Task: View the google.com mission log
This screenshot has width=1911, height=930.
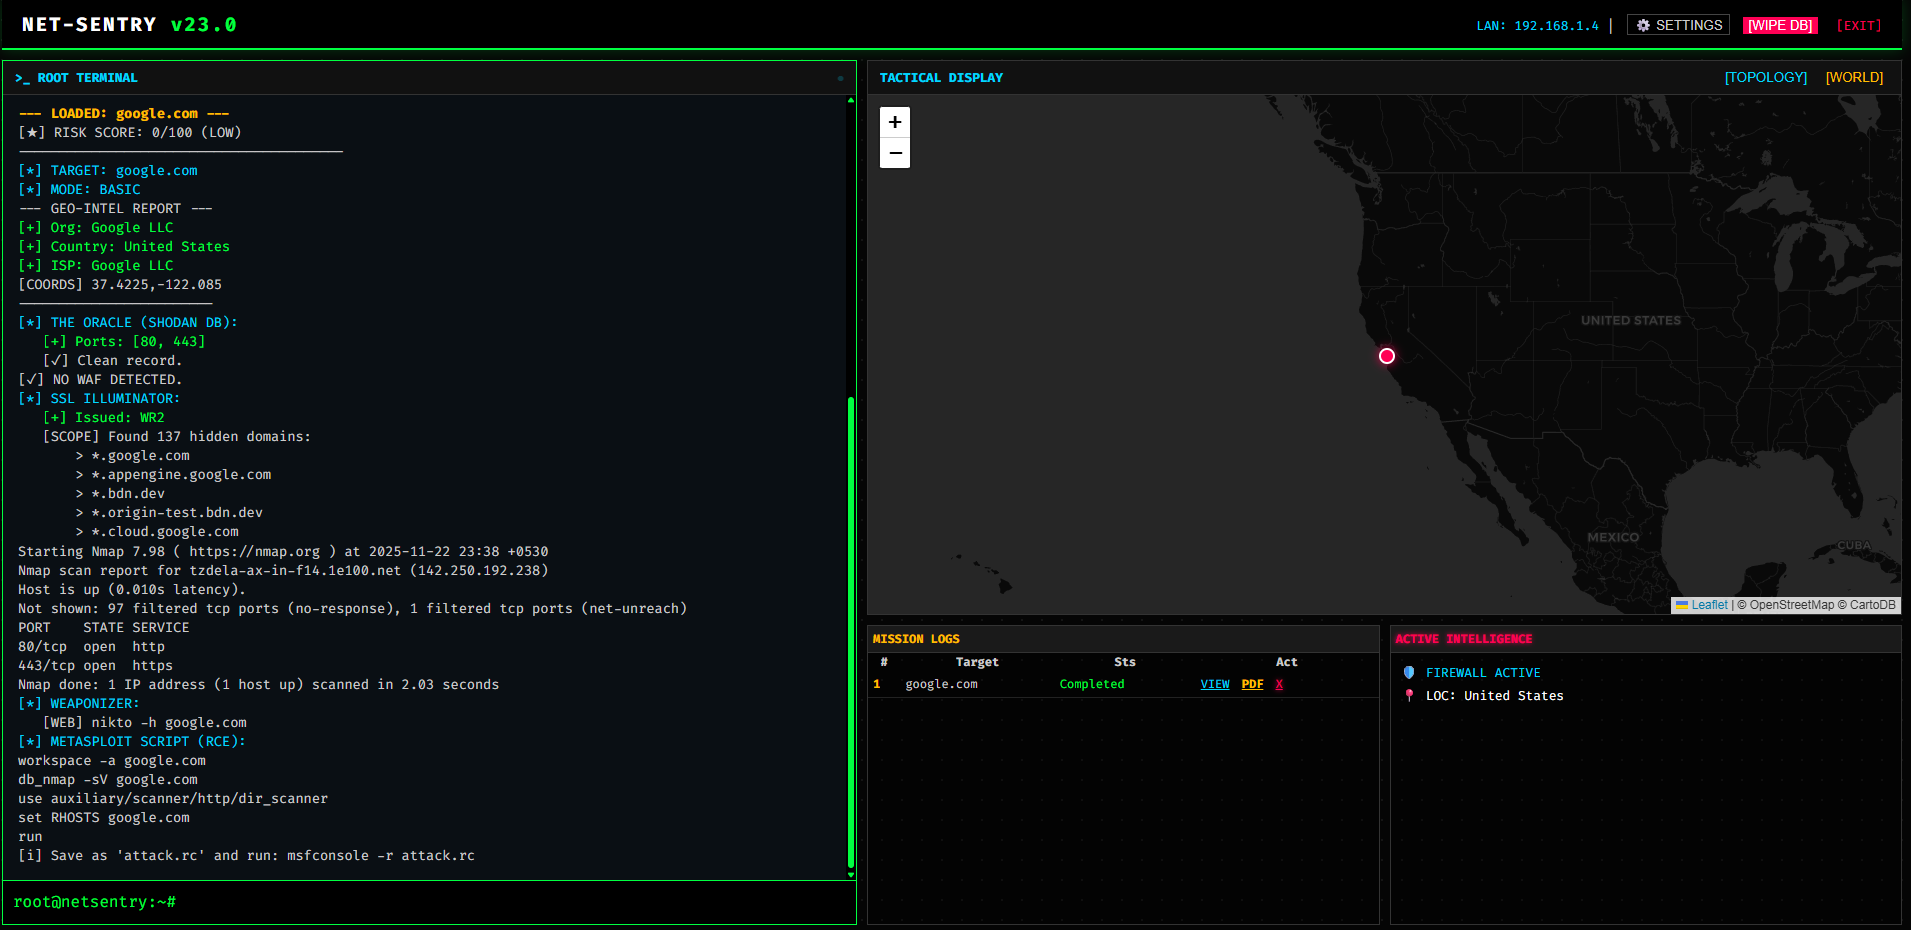Action: tap(1215, 684)
